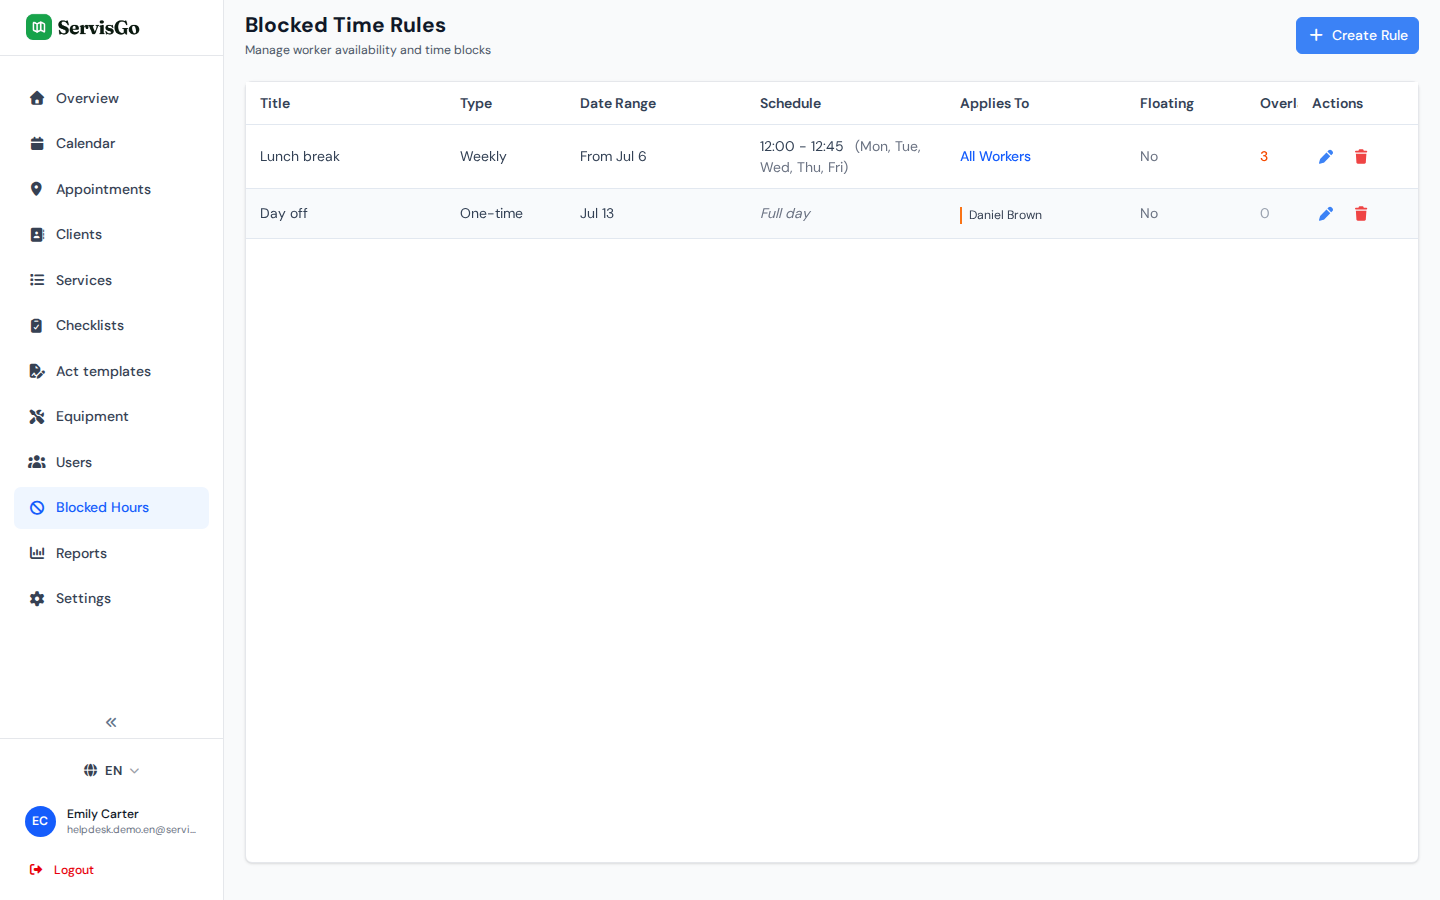Open Appointments section
The width and height of the screenshot is (1440, 900).
(x=111, y=189)
